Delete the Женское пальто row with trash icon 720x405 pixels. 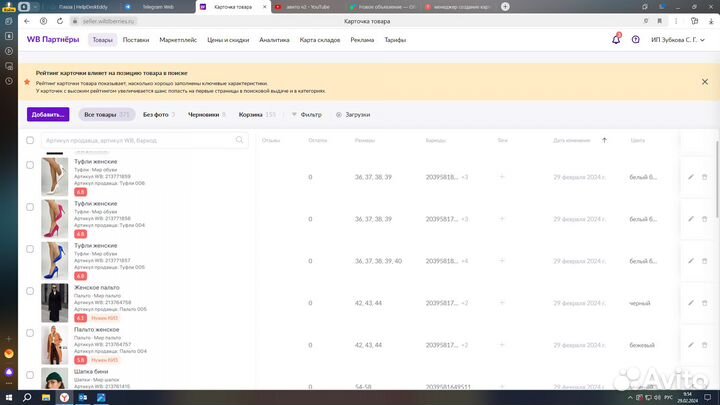(x=703, y=302)
